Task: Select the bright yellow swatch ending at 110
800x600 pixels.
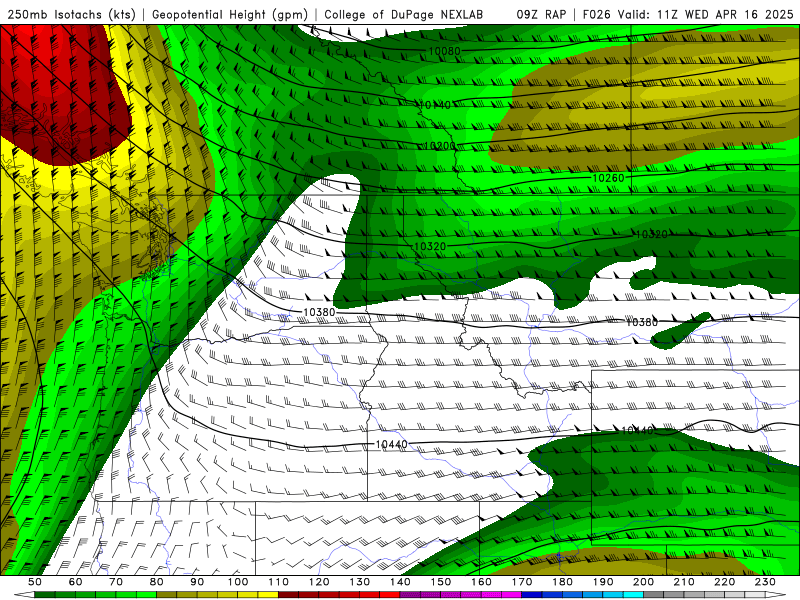Action: [268, 595]
